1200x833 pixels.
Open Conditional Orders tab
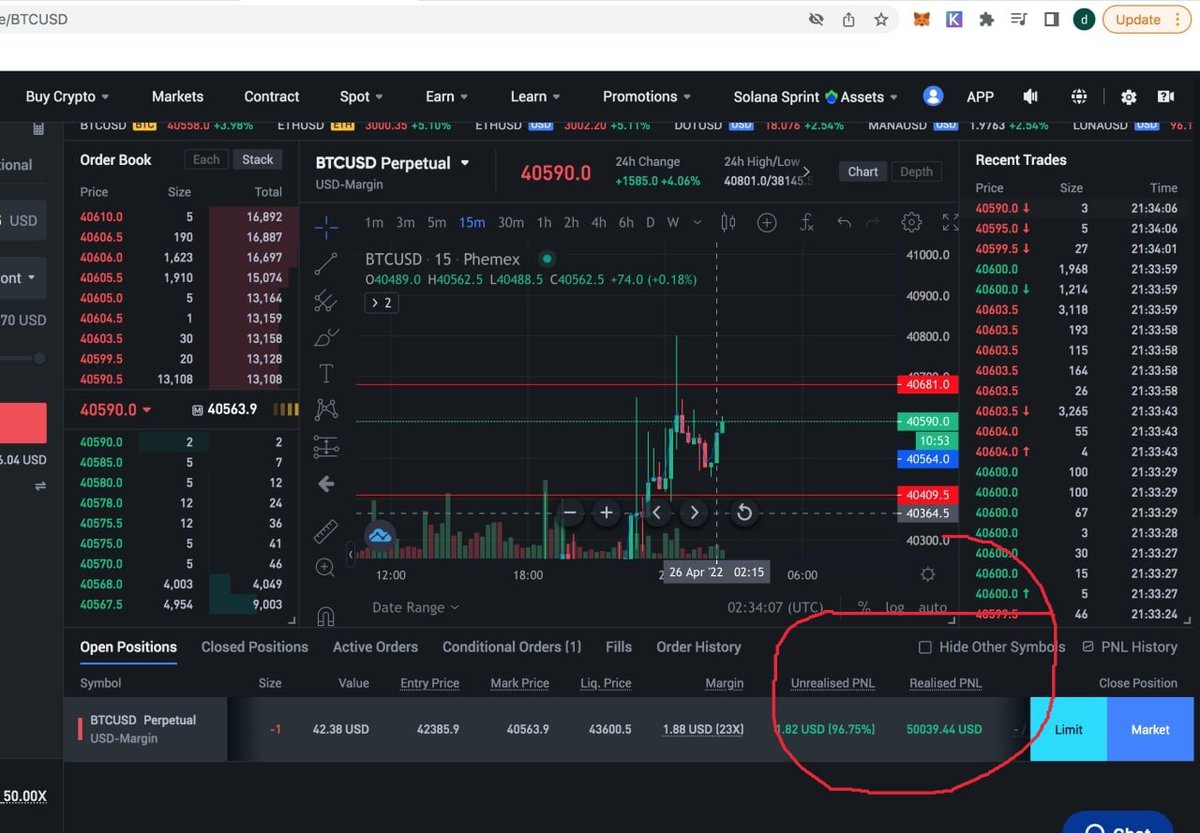(512, 647)
